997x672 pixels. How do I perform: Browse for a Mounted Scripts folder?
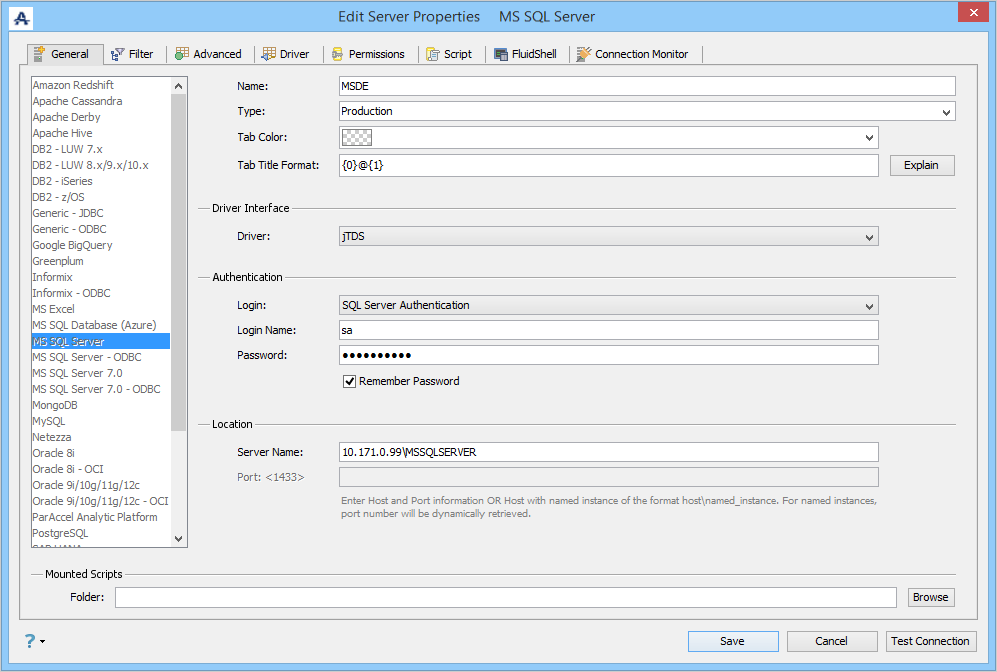930,597
